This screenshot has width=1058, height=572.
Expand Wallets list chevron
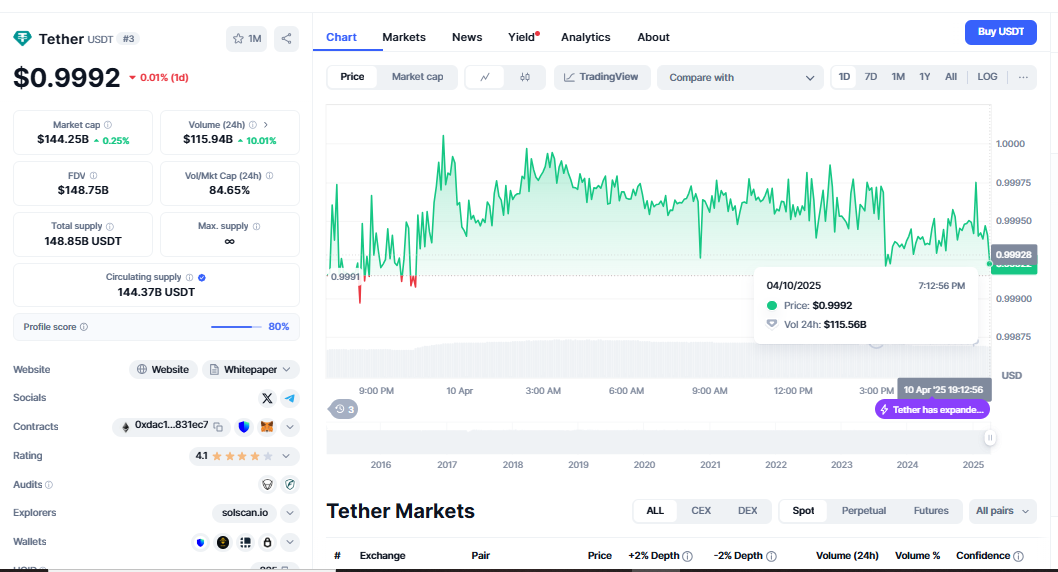pos(289,542)
